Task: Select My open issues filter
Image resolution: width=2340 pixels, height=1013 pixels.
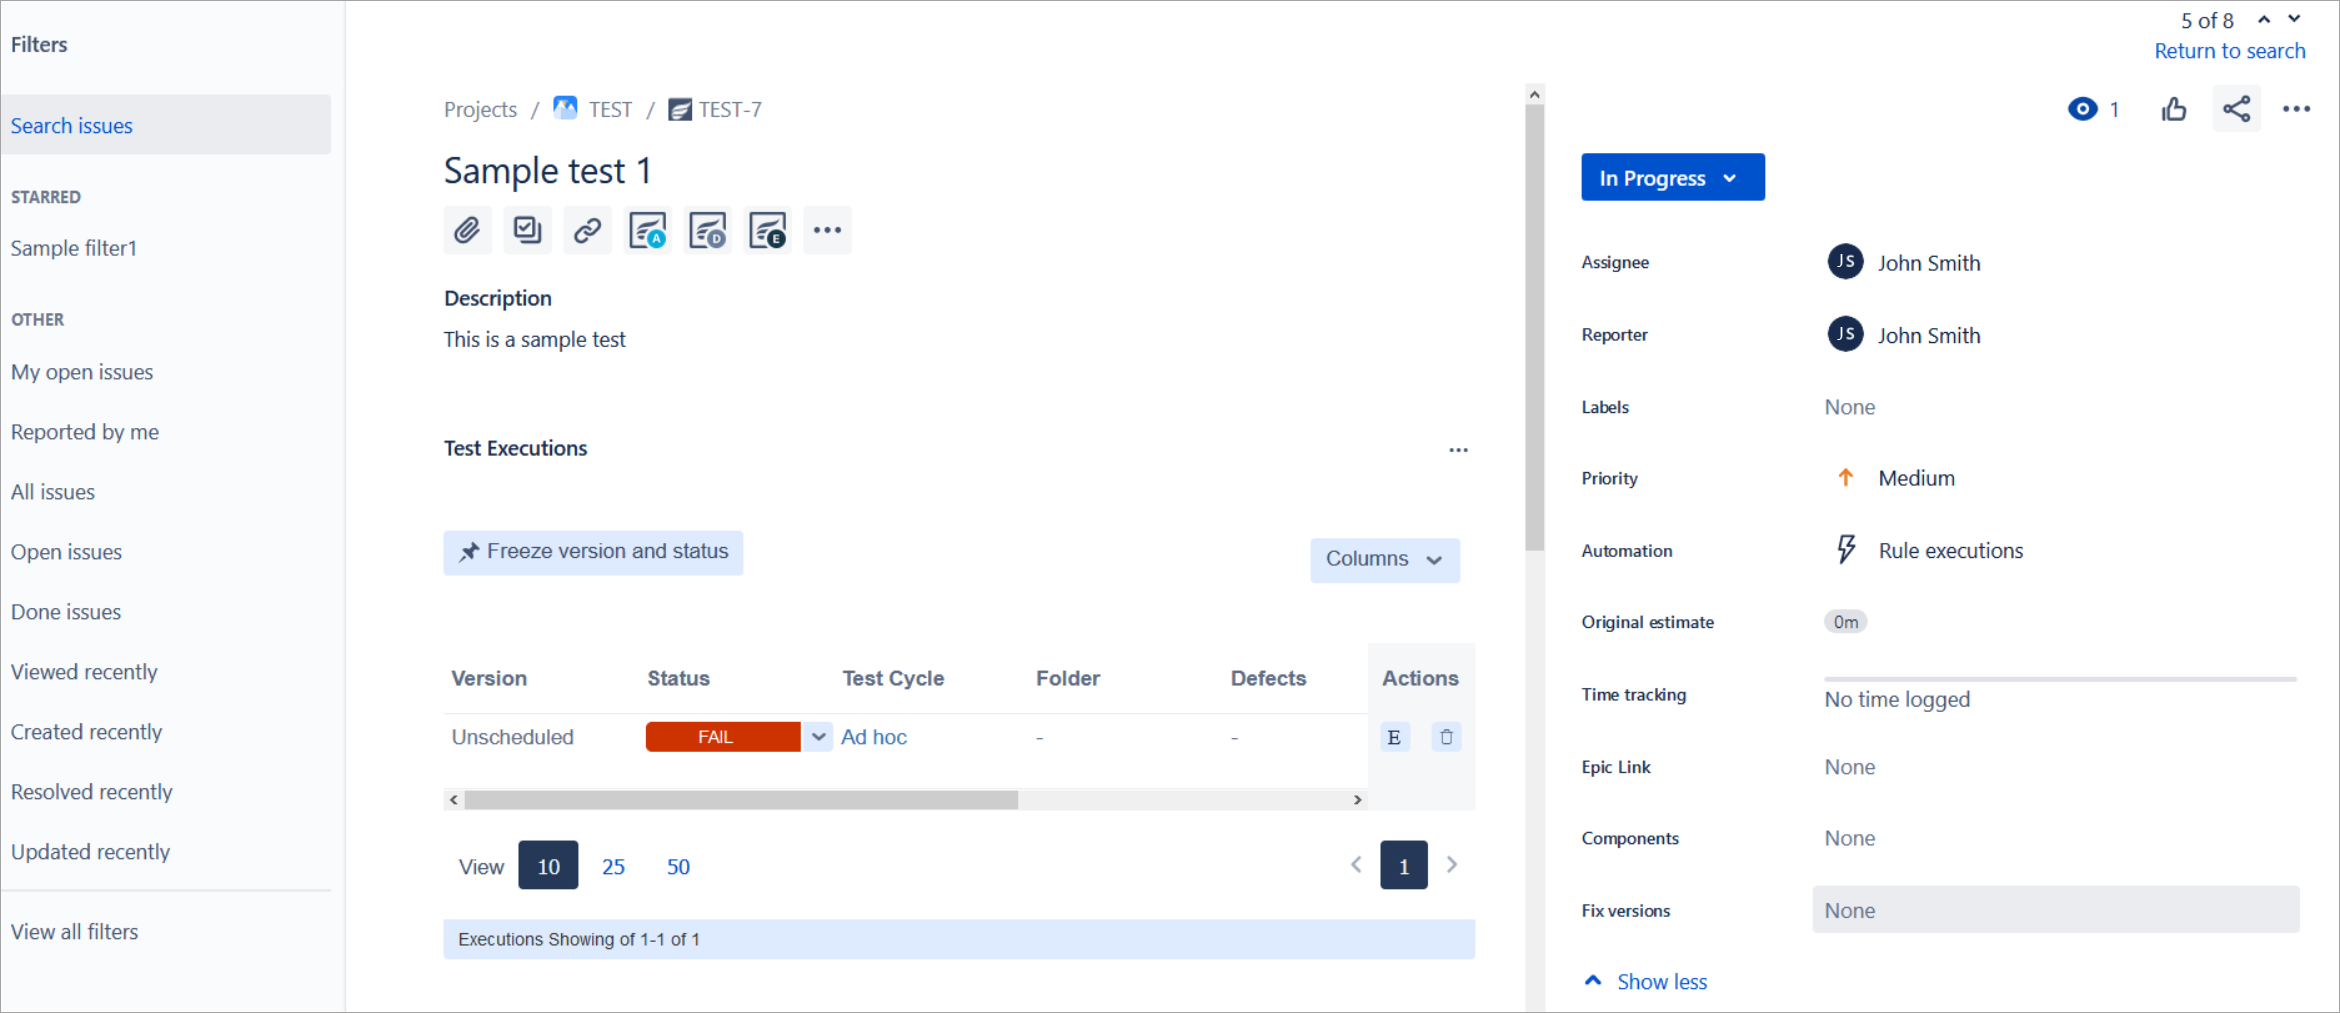Action: pyautogui.click(x=82, y=372)
